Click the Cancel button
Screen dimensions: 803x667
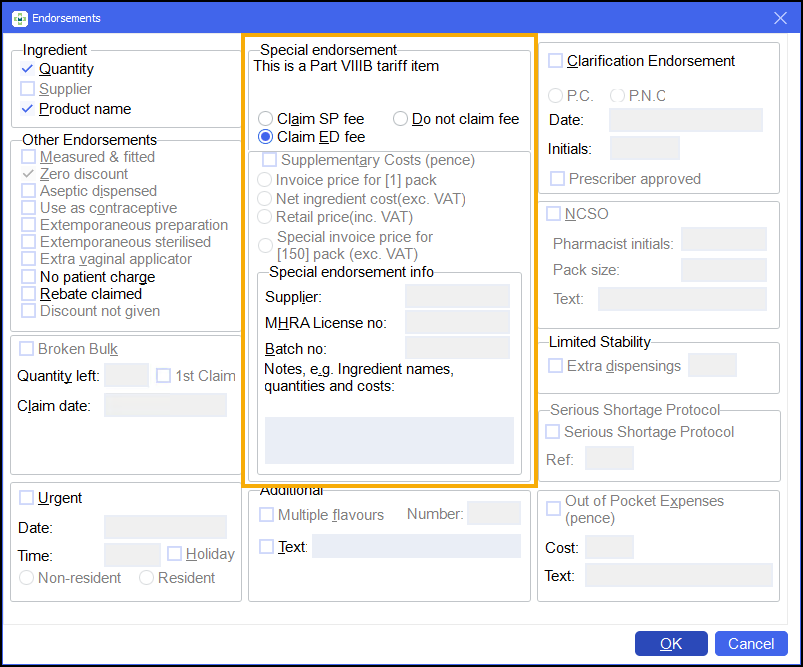(x=751, y=644)
